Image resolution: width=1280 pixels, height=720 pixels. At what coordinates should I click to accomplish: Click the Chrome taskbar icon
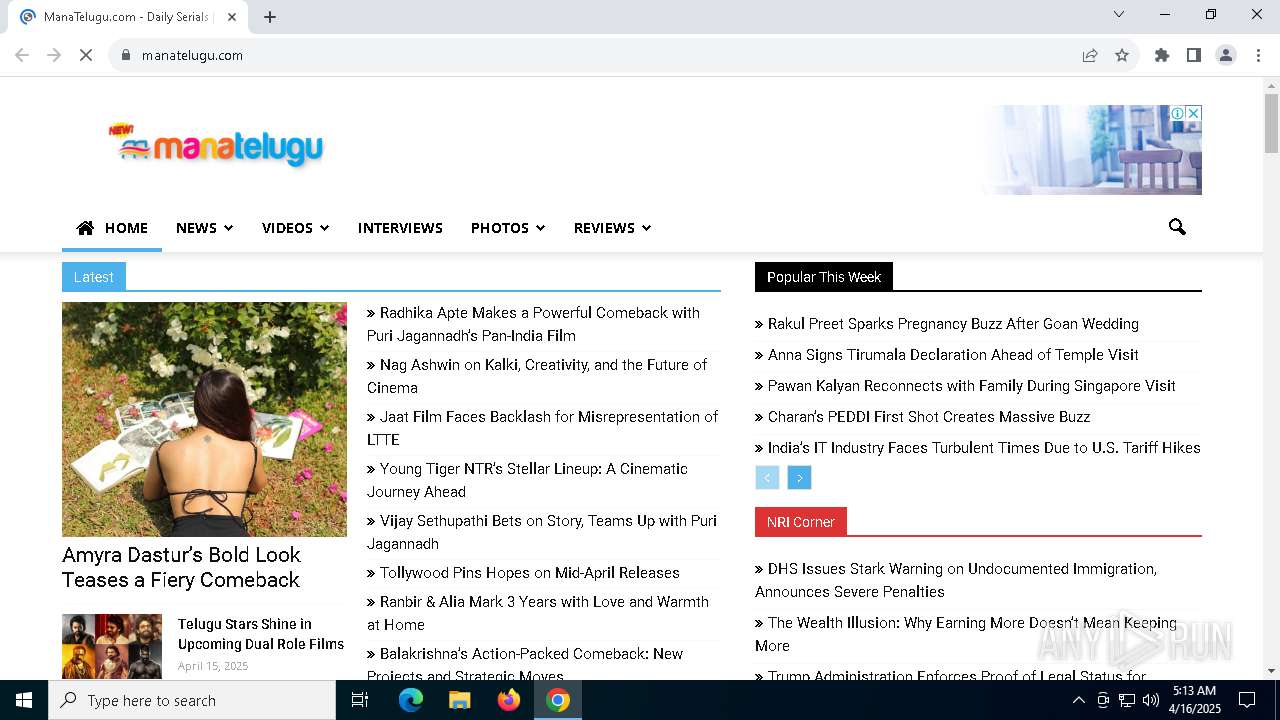pos(558,700)
